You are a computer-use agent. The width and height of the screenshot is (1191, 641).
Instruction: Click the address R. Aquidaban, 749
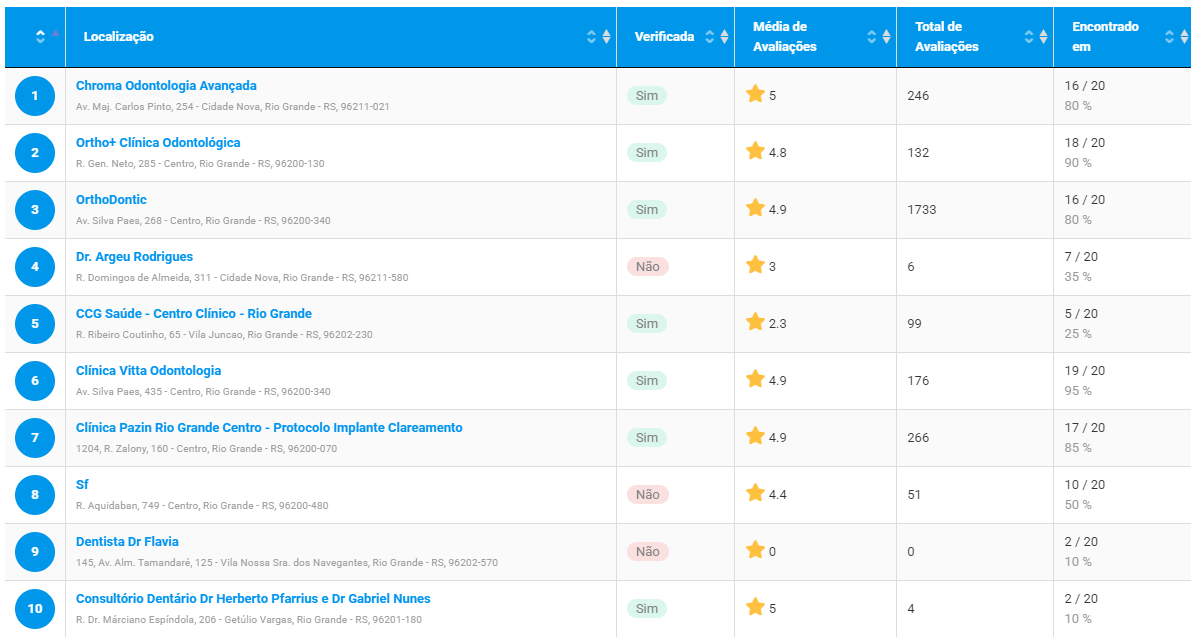click(202, 506)
